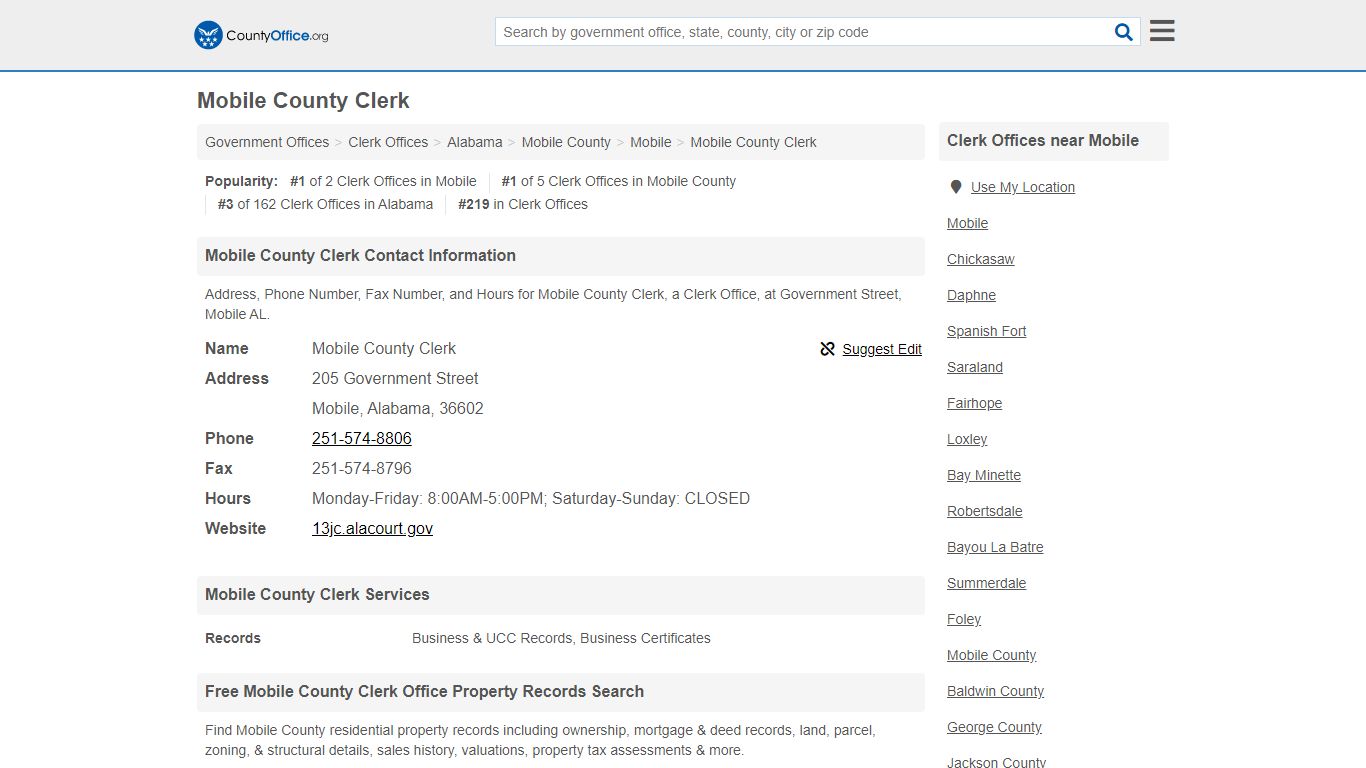Click Mobile County Clerk Services heading

tap(317, 595)
